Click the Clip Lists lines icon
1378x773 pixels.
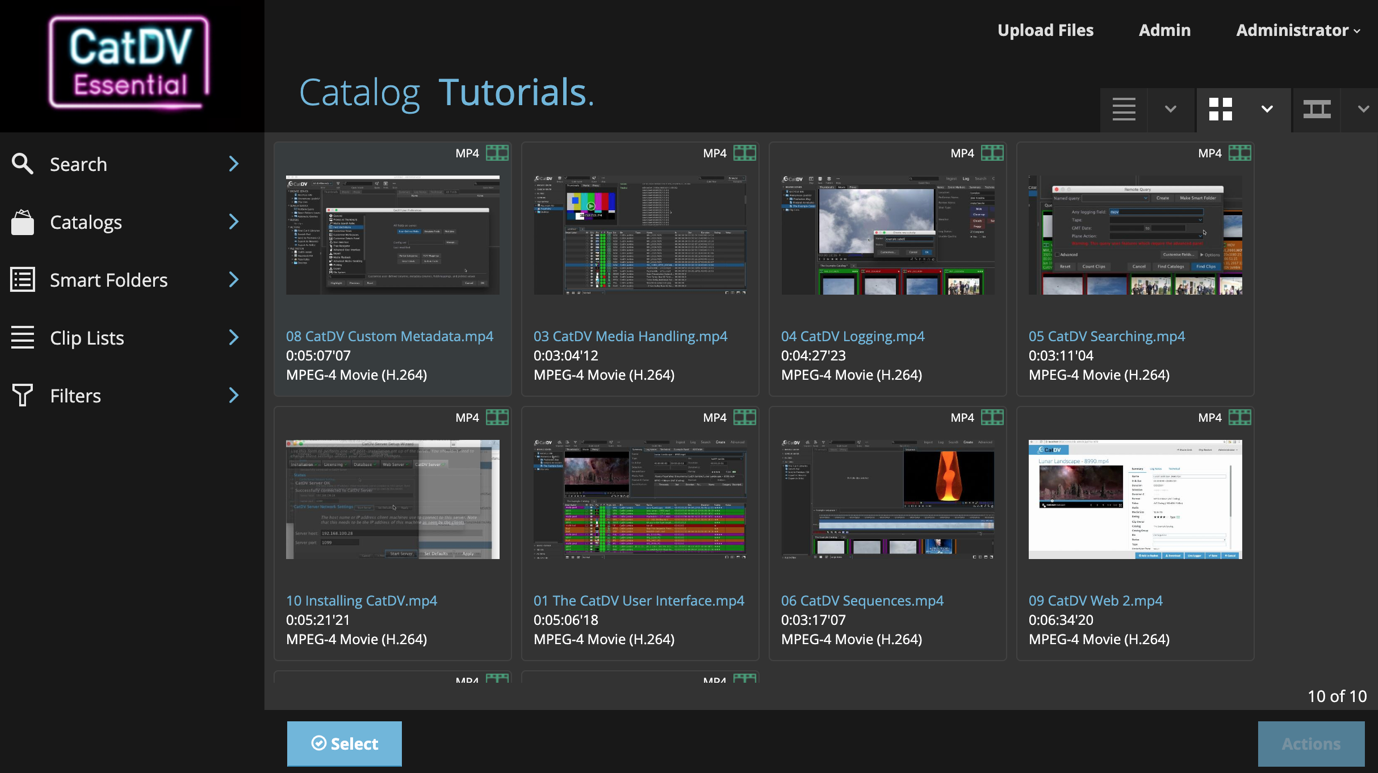pos(22,338)
